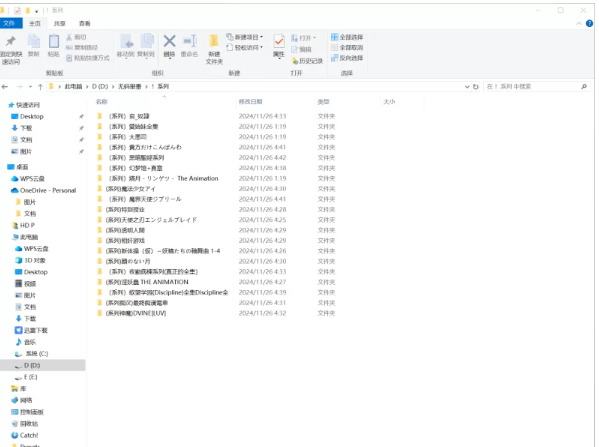Click the 删除 red X delete icon

tap(169, 41)
